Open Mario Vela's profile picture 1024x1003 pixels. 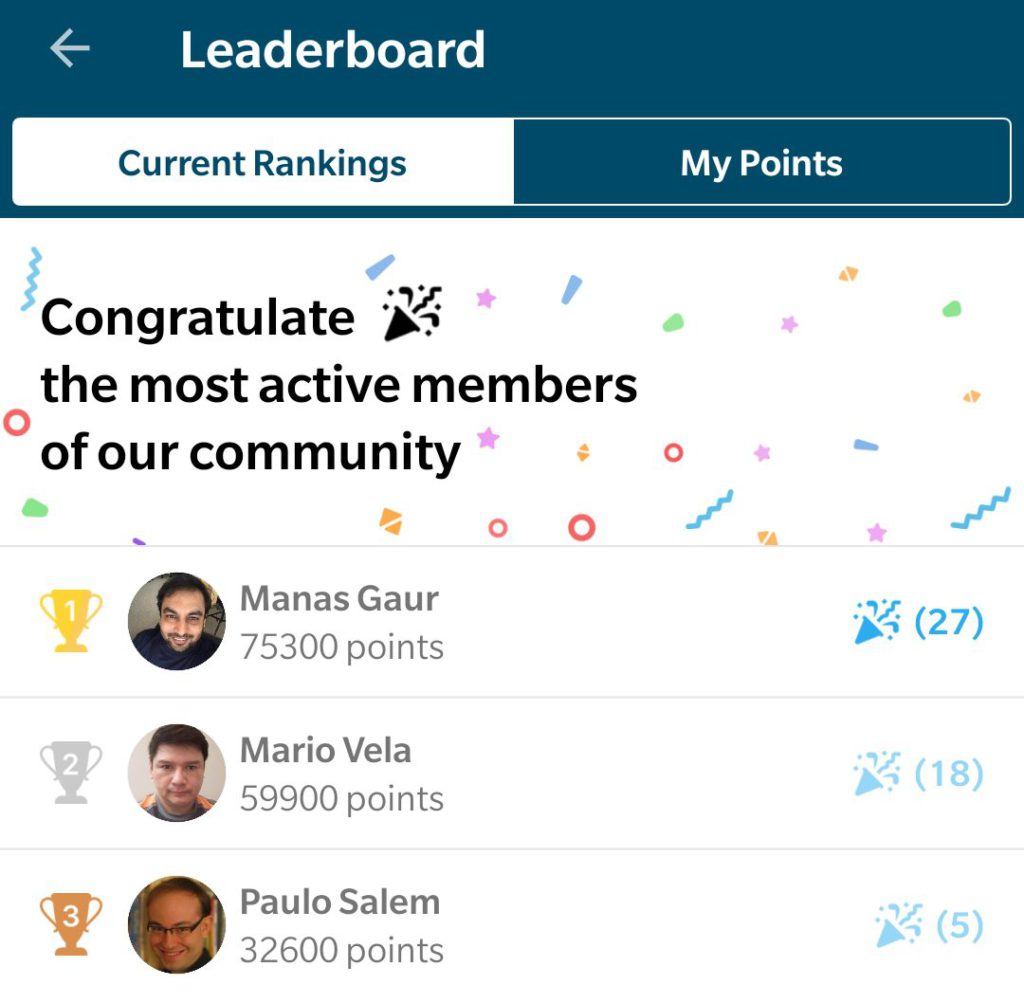(176, 772)
